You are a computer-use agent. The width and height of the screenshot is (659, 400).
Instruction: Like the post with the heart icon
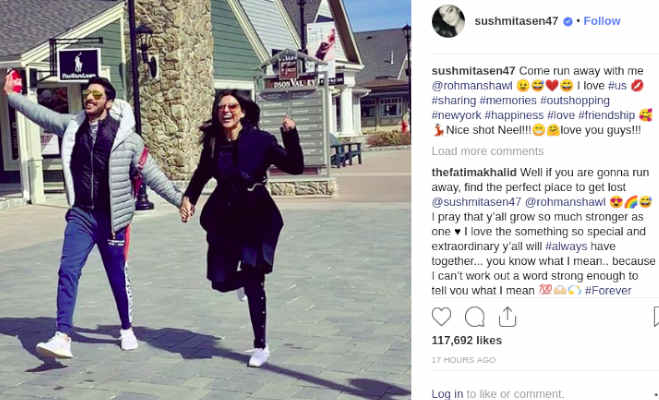441,317
